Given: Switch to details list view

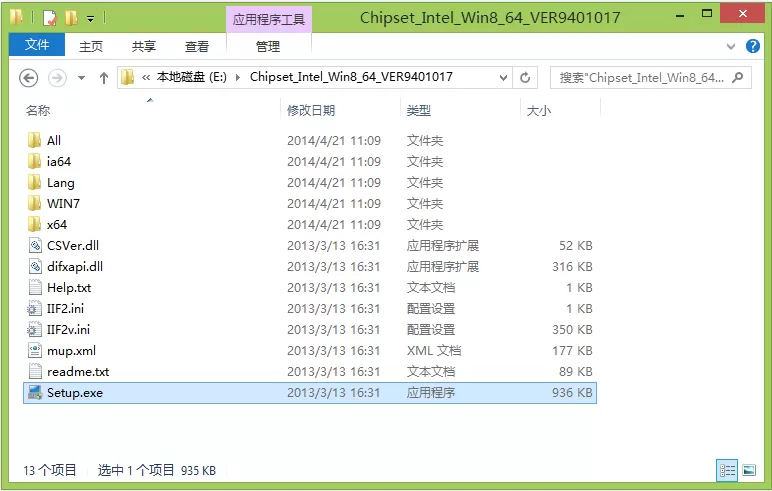Looking at the screenshot, I should point(727,470).
